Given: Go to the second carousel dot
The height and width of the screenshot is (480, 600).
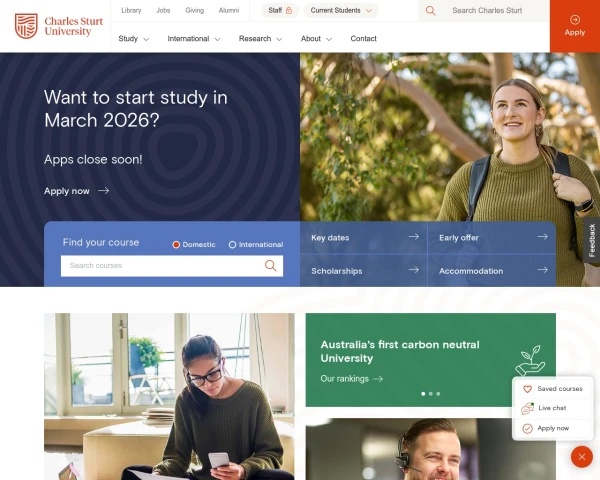Looking at the screenshot, I should (x=431, y=393).
